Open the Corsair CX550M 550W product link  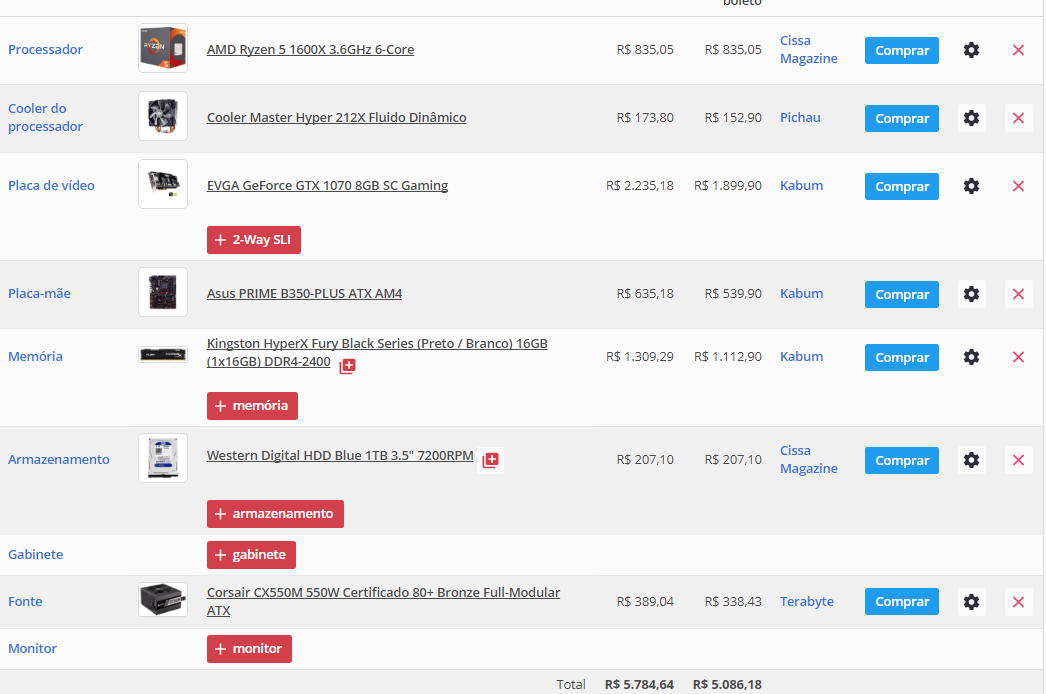(383, 601)
